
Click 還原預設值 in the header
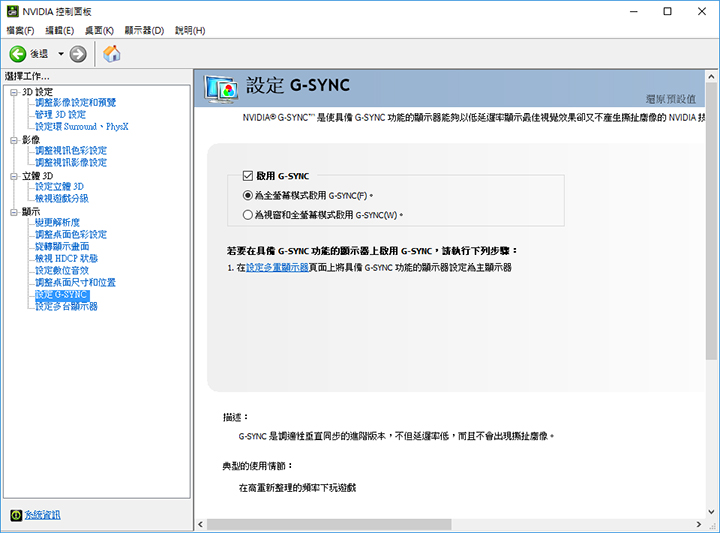670,99
